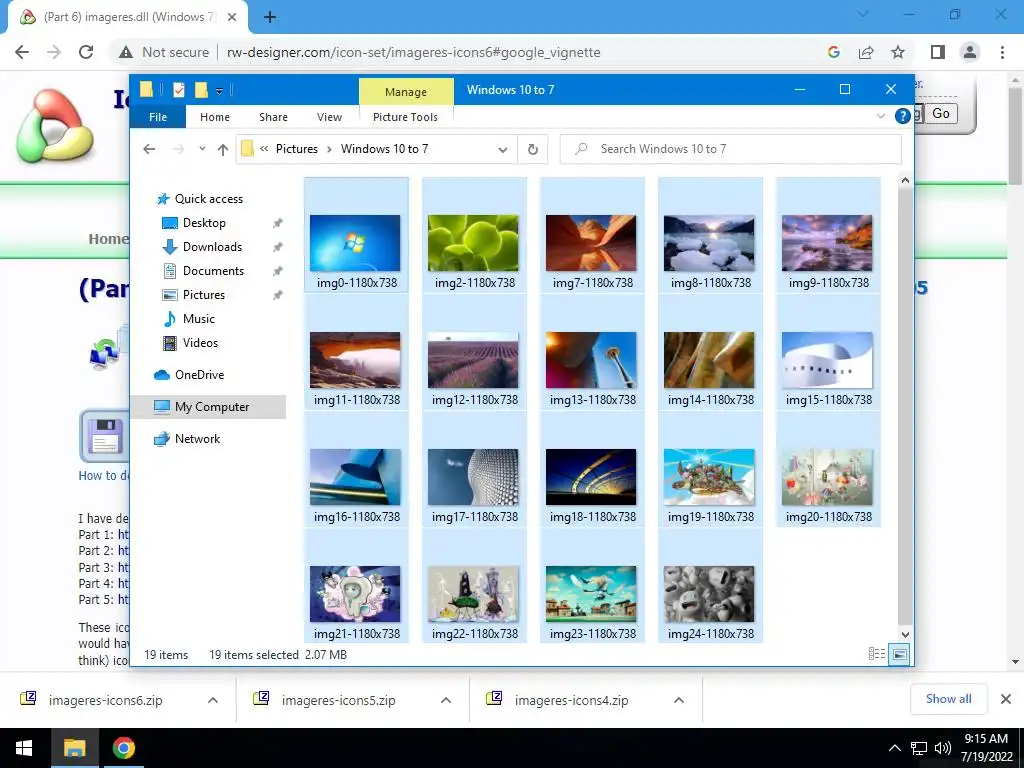Image resolution: width=1024 pixels, height=768 pixels.
Task: Switch to the Home ribbon tab
Action: pos(215,117)
